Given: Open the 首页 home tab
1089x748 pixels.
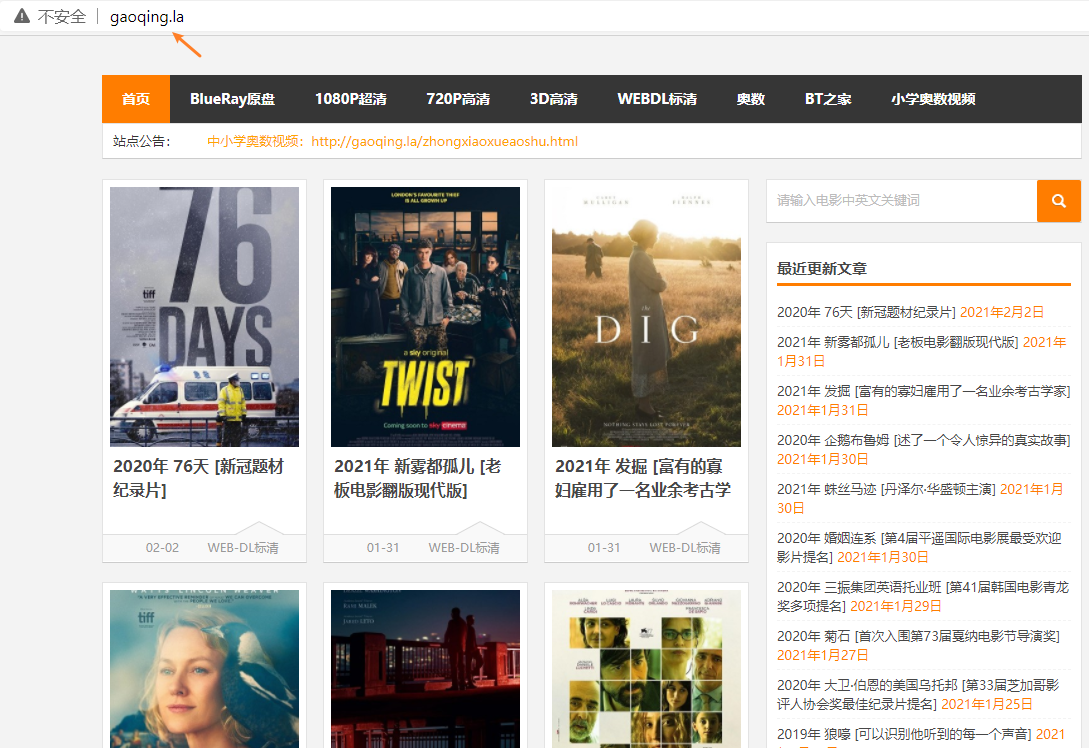Looking at the screenshot, I should click(x=136, y=99).
